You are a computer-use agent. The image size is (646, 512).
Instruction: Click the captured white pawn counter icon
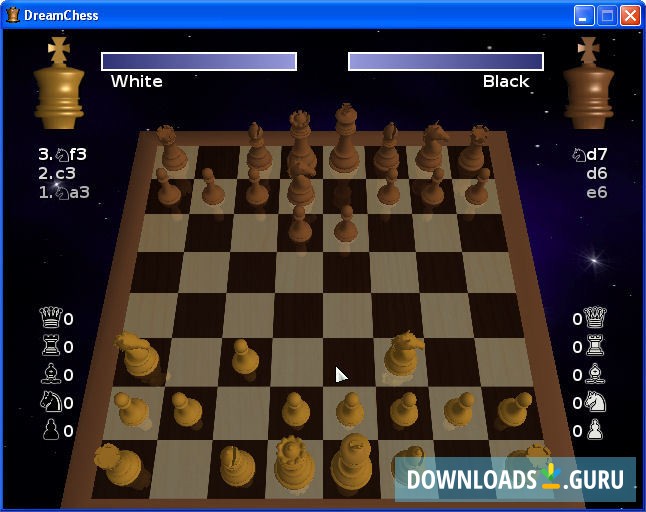pyautogui.click(x=595, y=429)
